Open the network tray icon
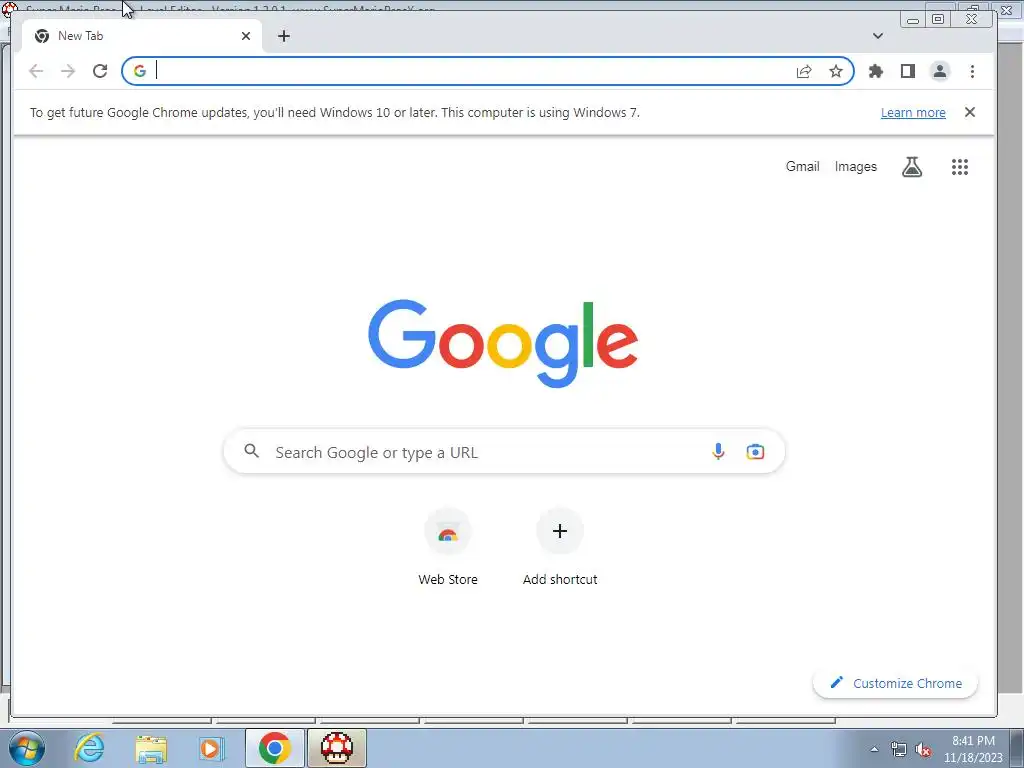Screen dimensions: 1024x768 899,750
